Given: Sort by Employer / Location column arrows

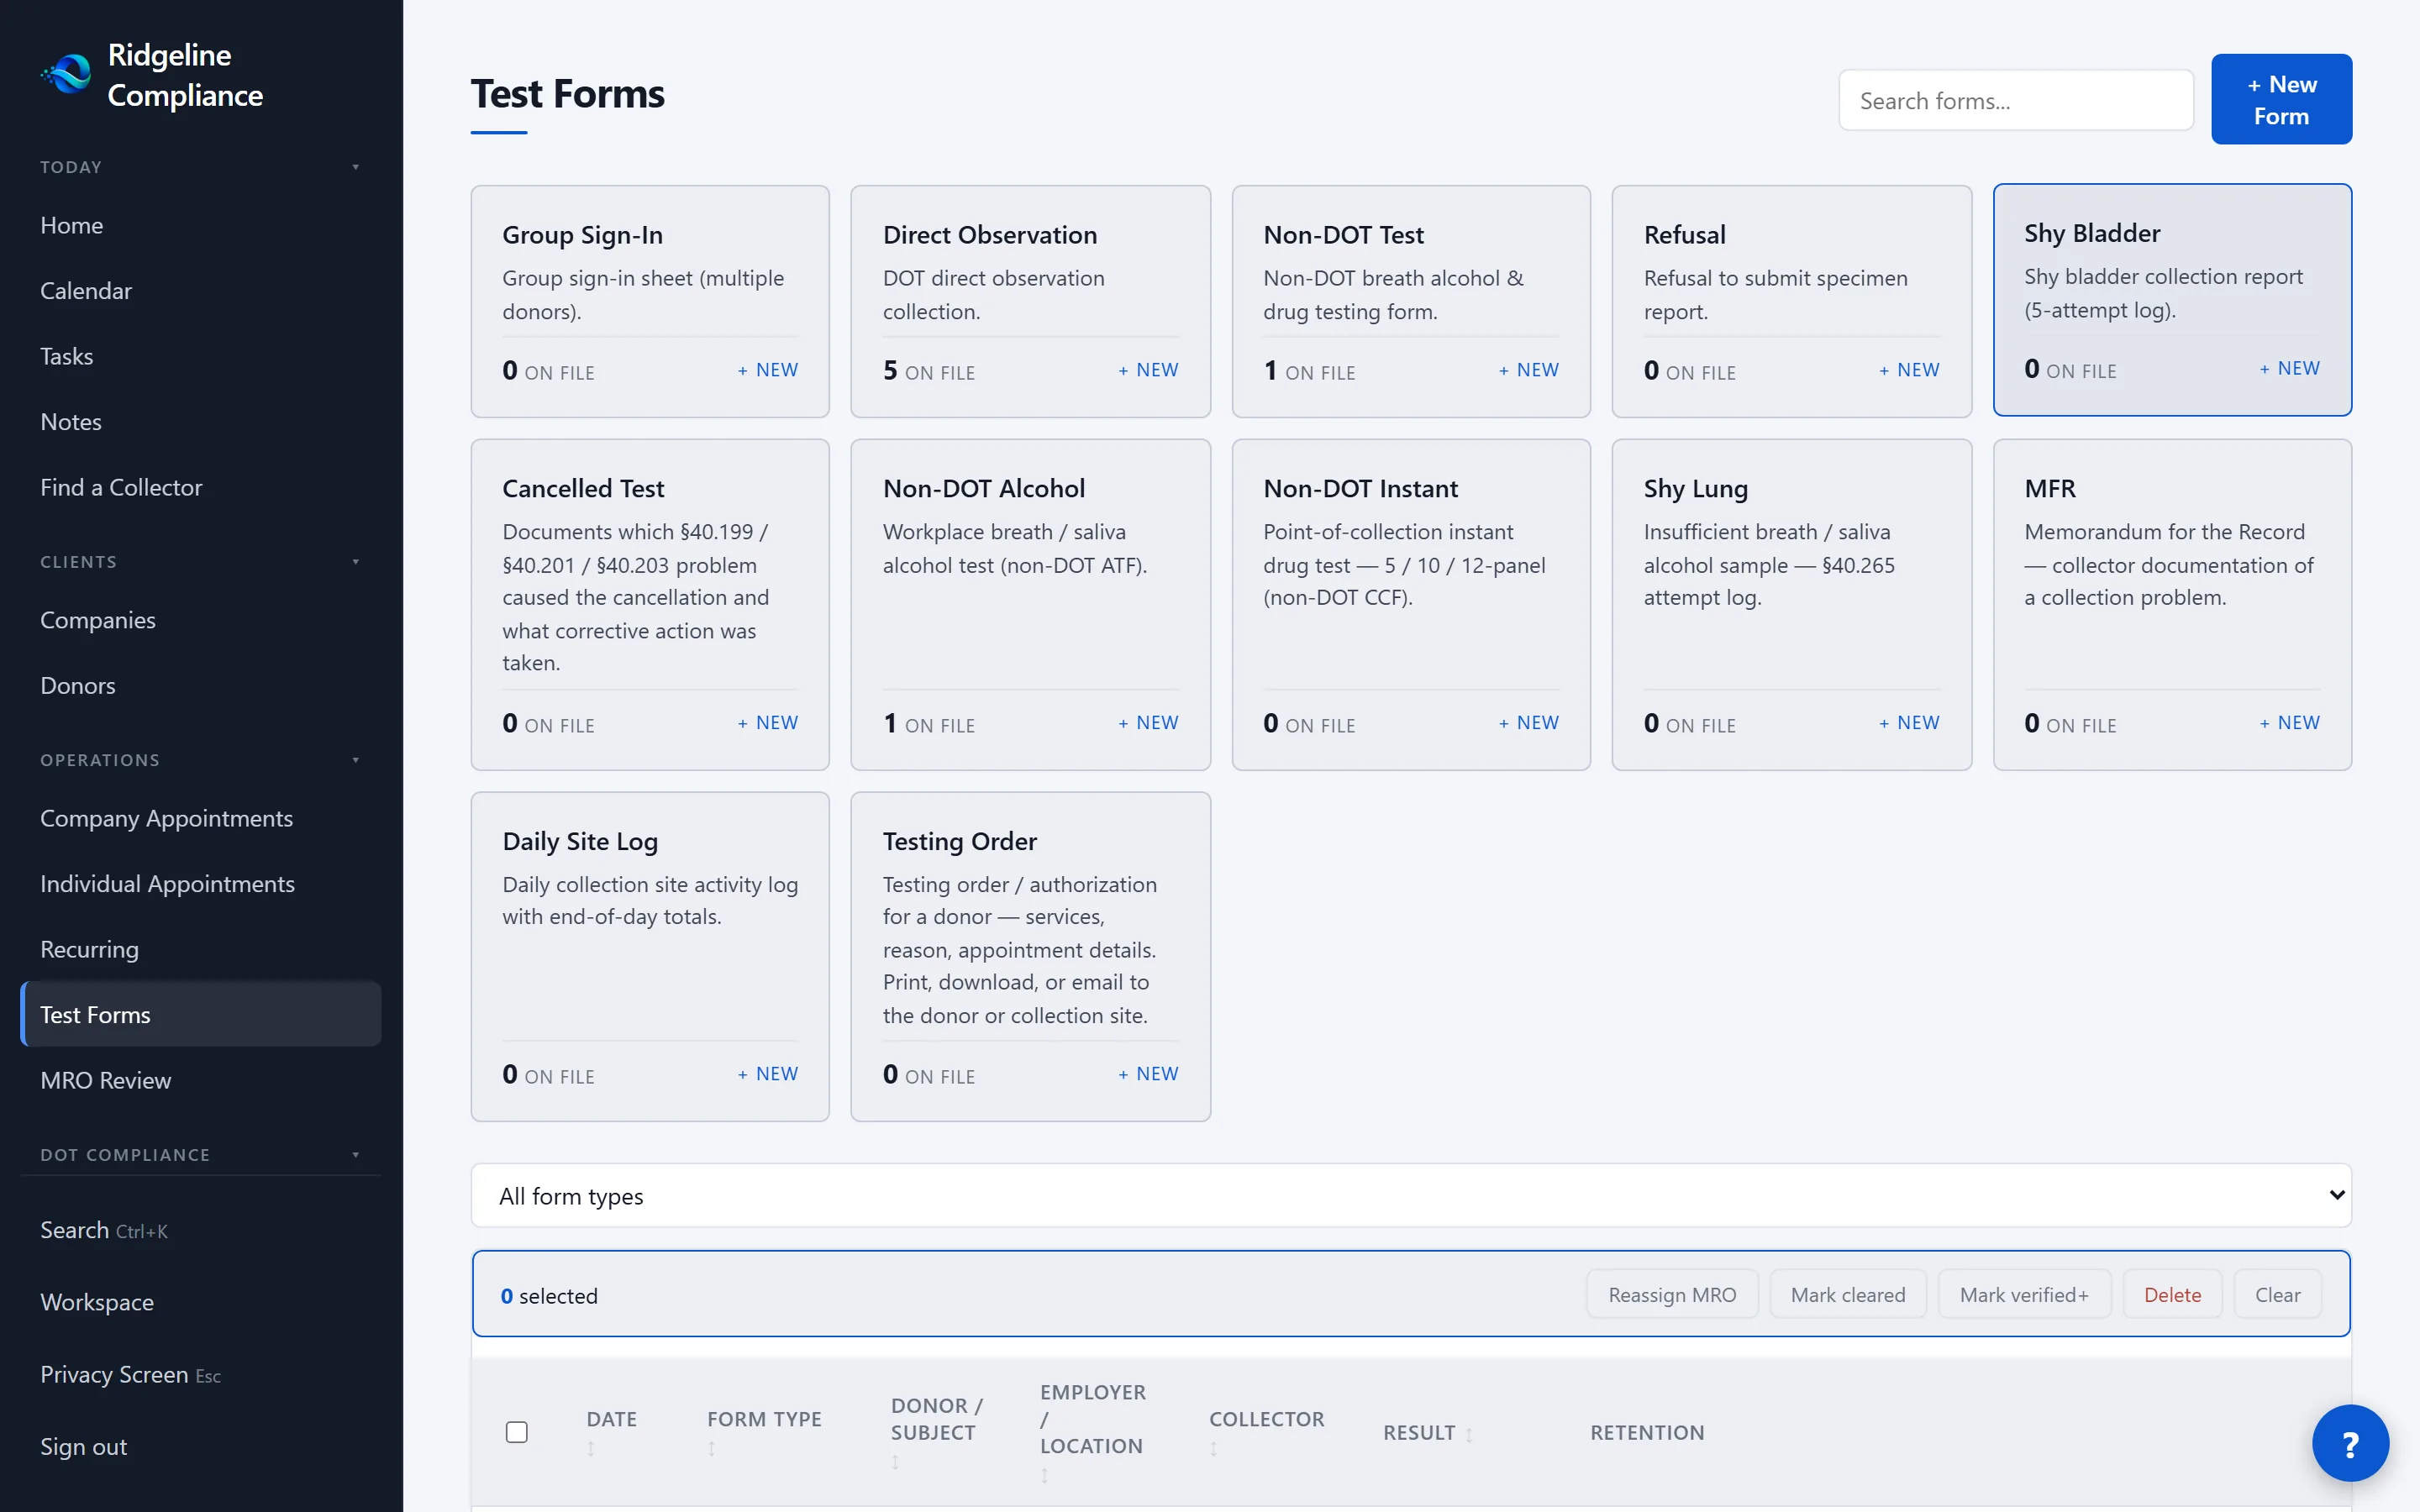Looking at the screenshot, I should pos(1045,1475).
